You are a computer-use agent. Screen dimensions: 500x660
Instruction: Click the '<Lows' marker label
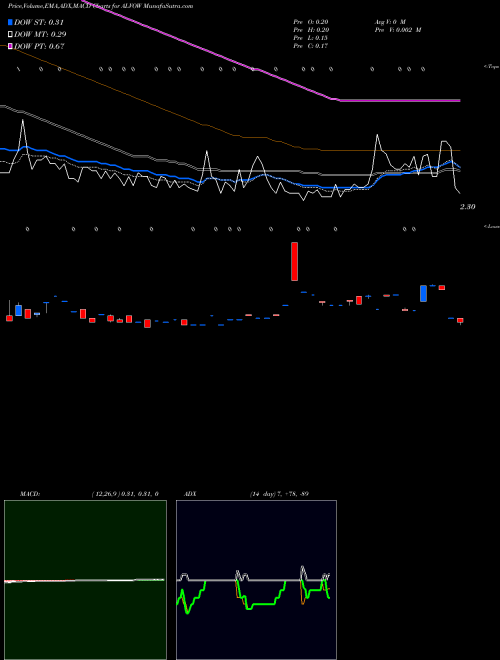(491, 226)
